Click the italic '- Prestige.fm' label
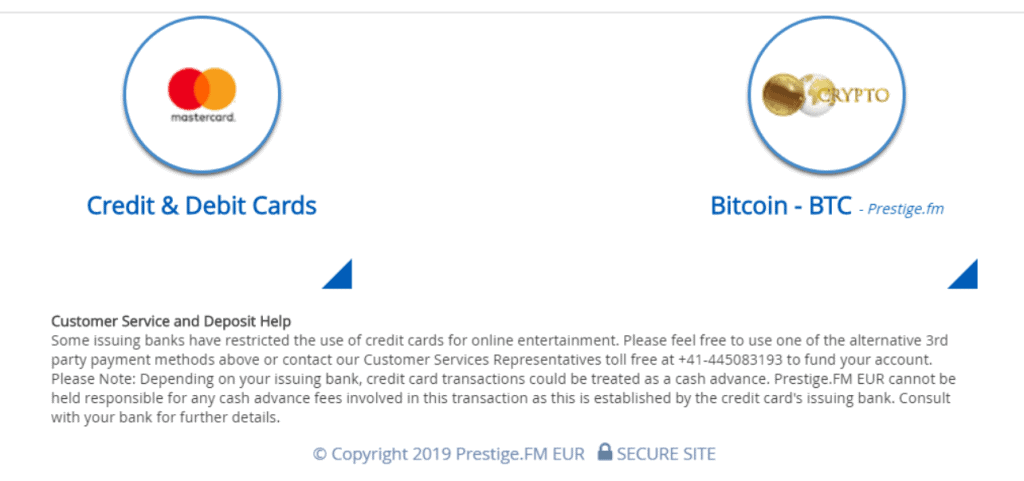Screen dimensions: 1024x481 (x=901, y=209)
